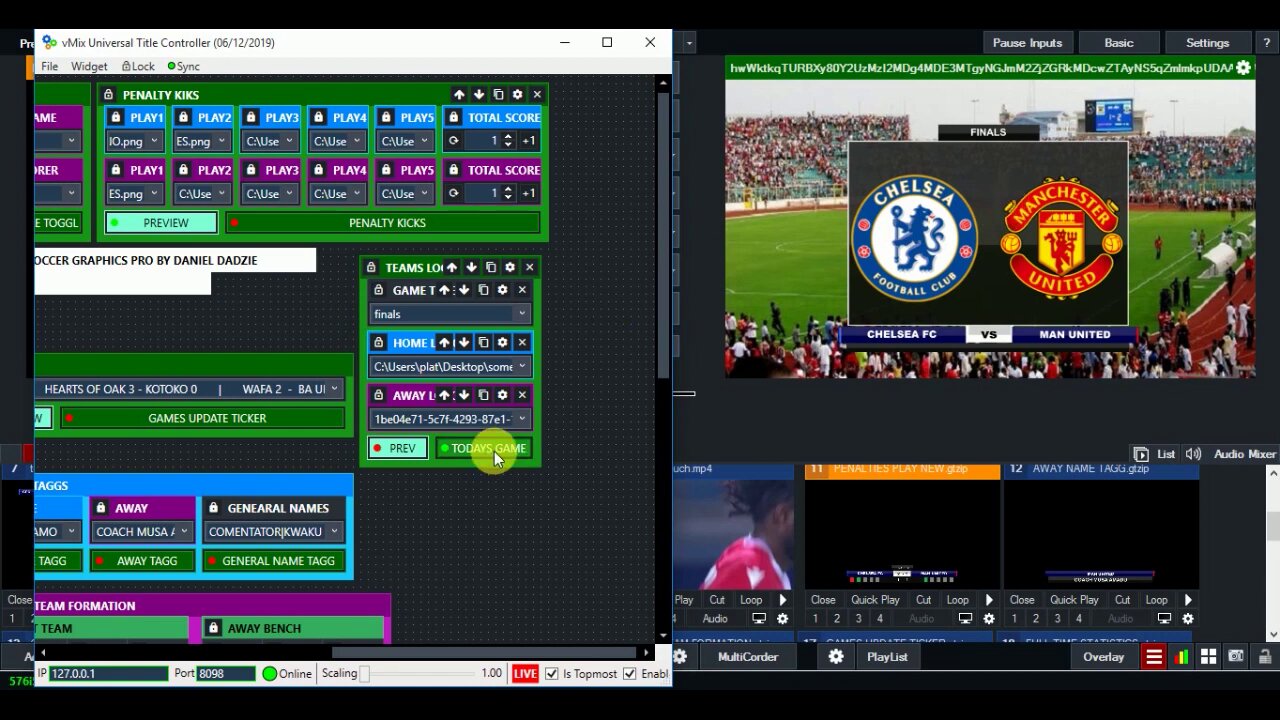Open settings gear for input 12

[1188, 619]
